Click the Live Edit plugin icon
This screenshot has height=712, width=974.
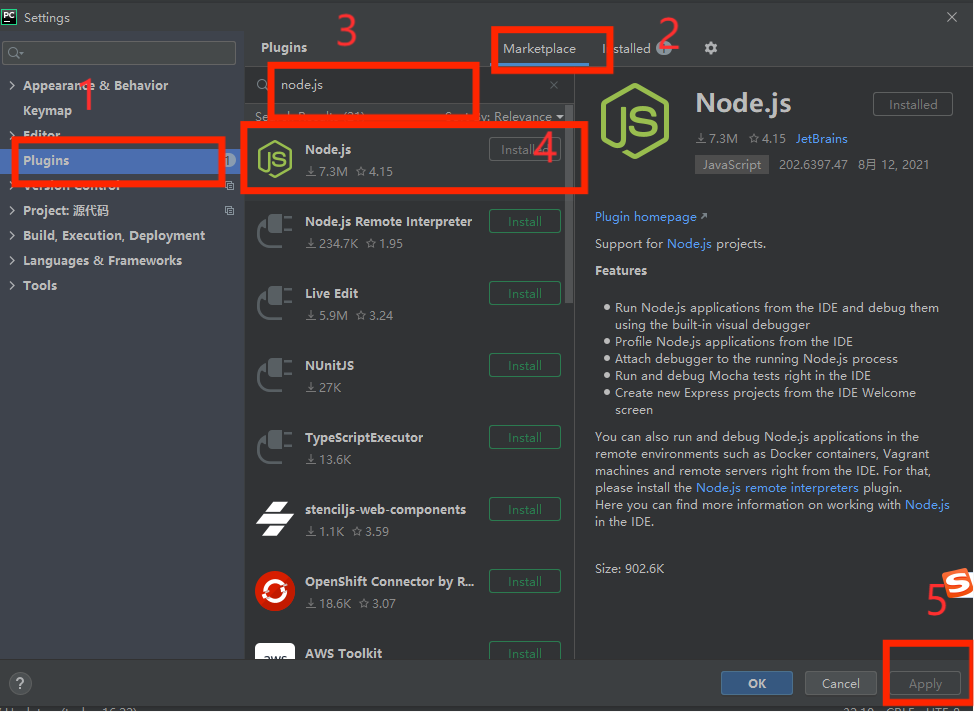(x=274, y=303)
